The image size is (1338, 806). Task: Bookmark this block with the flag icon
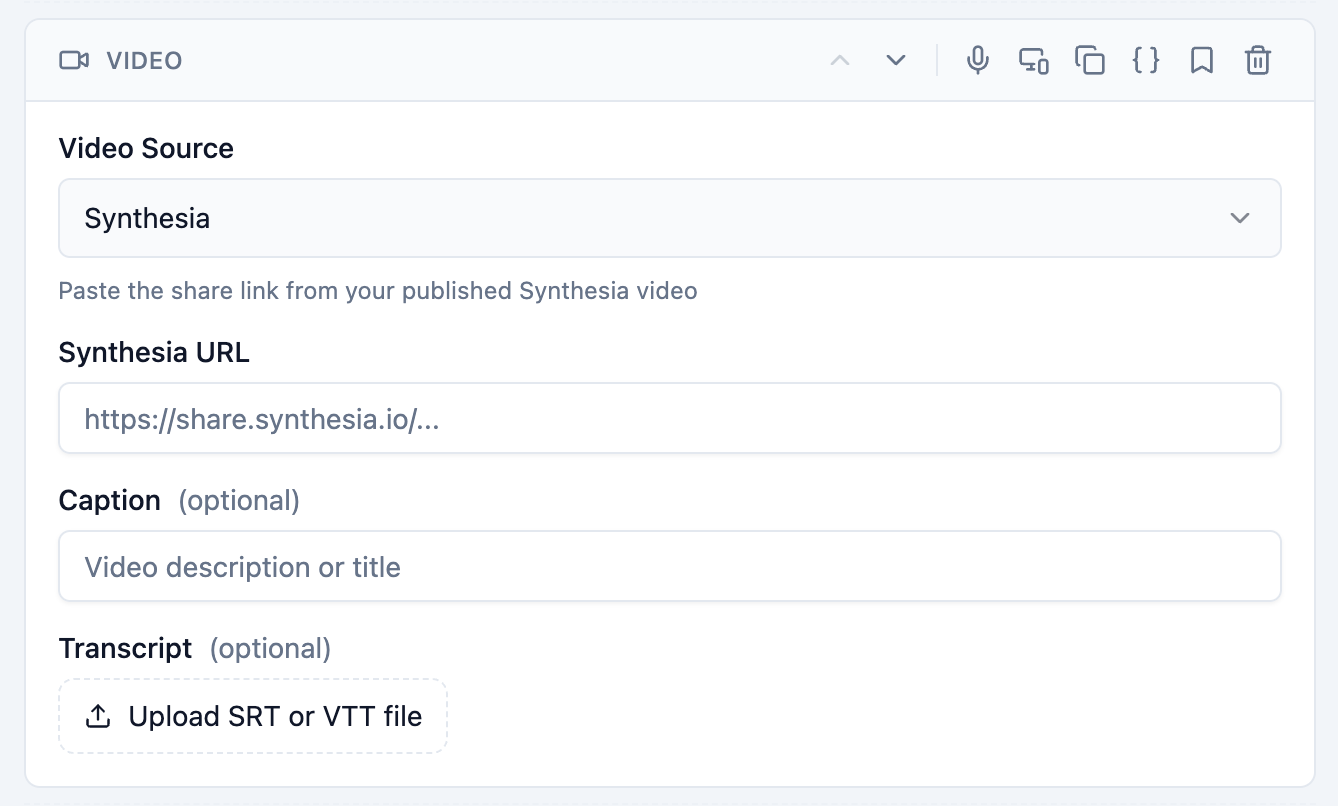[1201, 60]
